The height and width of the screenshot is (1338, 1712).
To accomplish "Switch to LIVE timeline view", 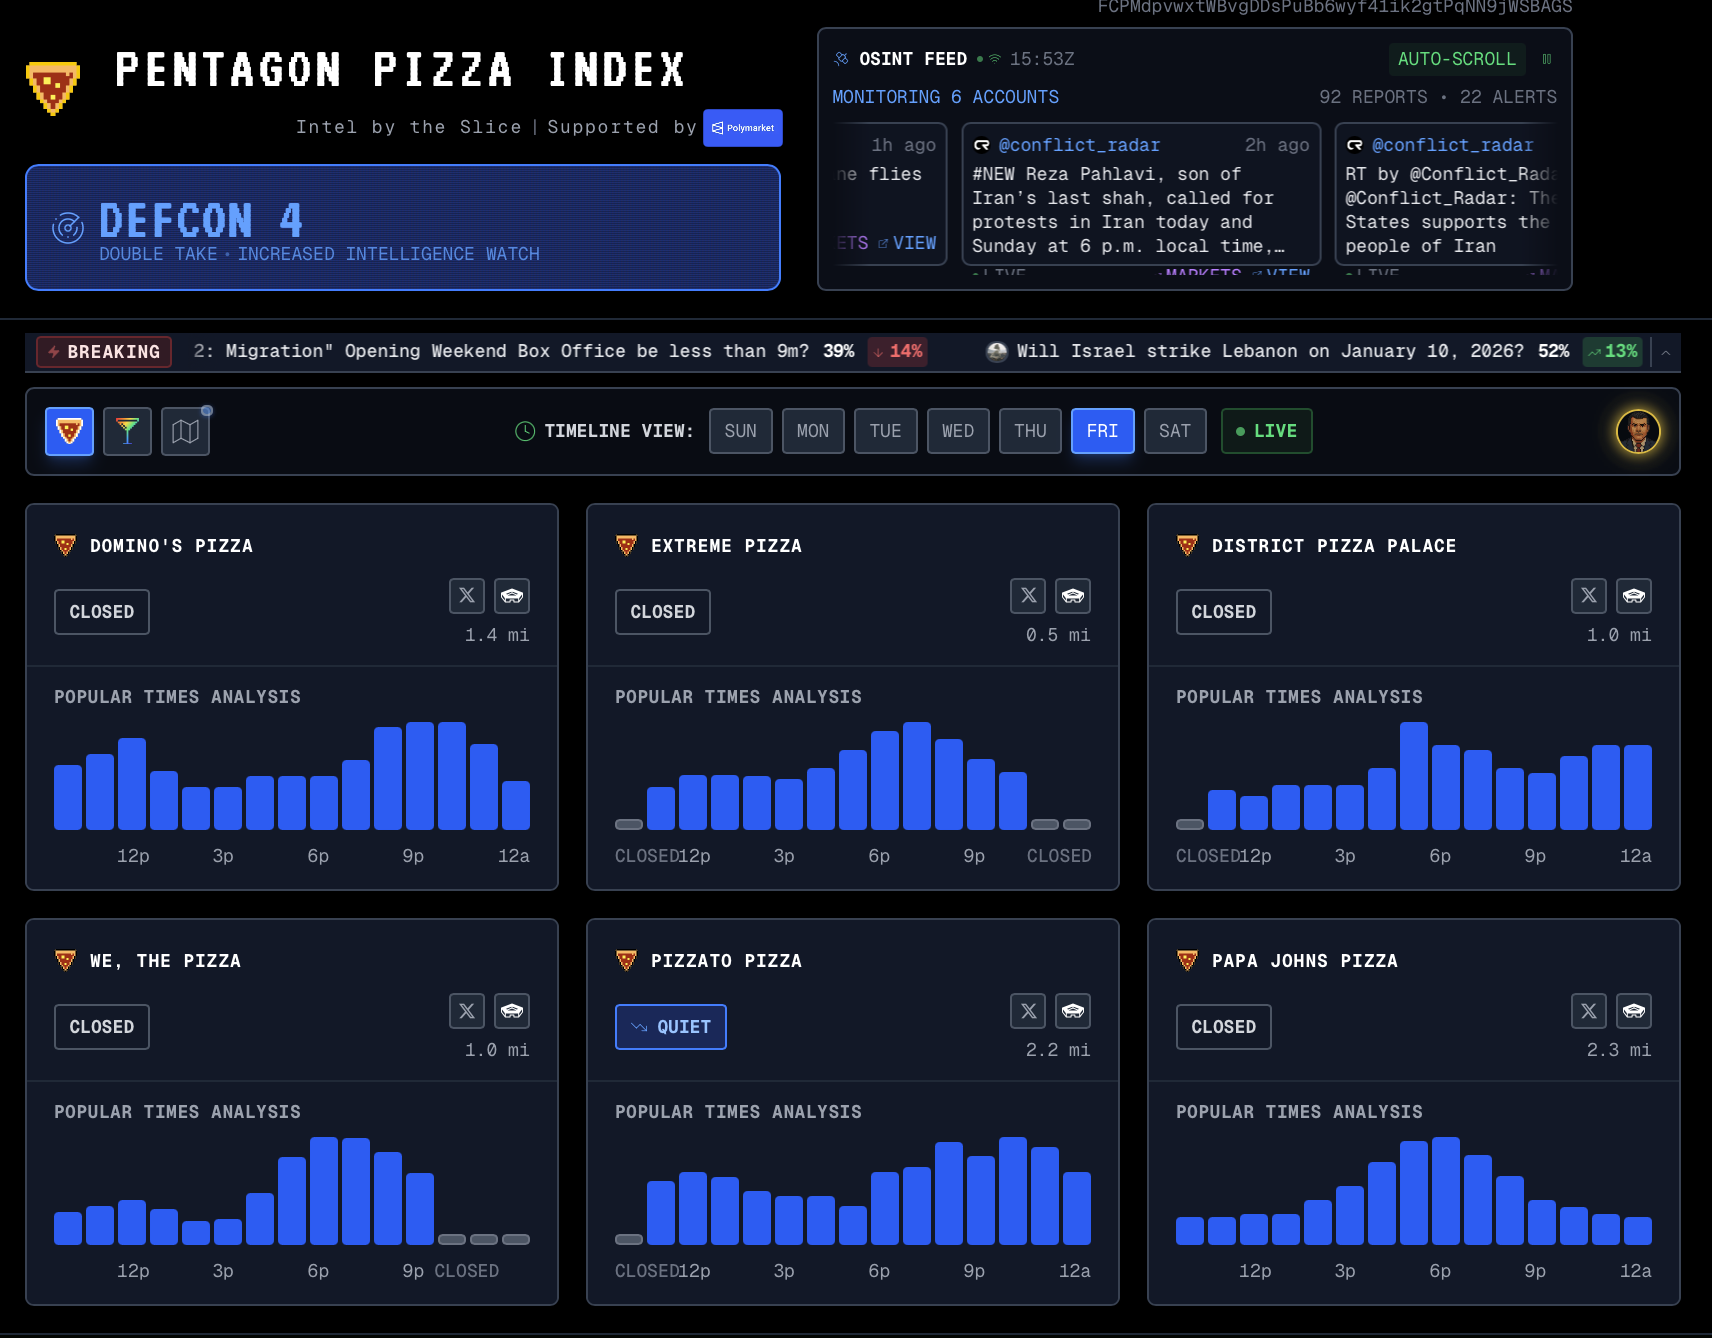I will point(1266,431).
